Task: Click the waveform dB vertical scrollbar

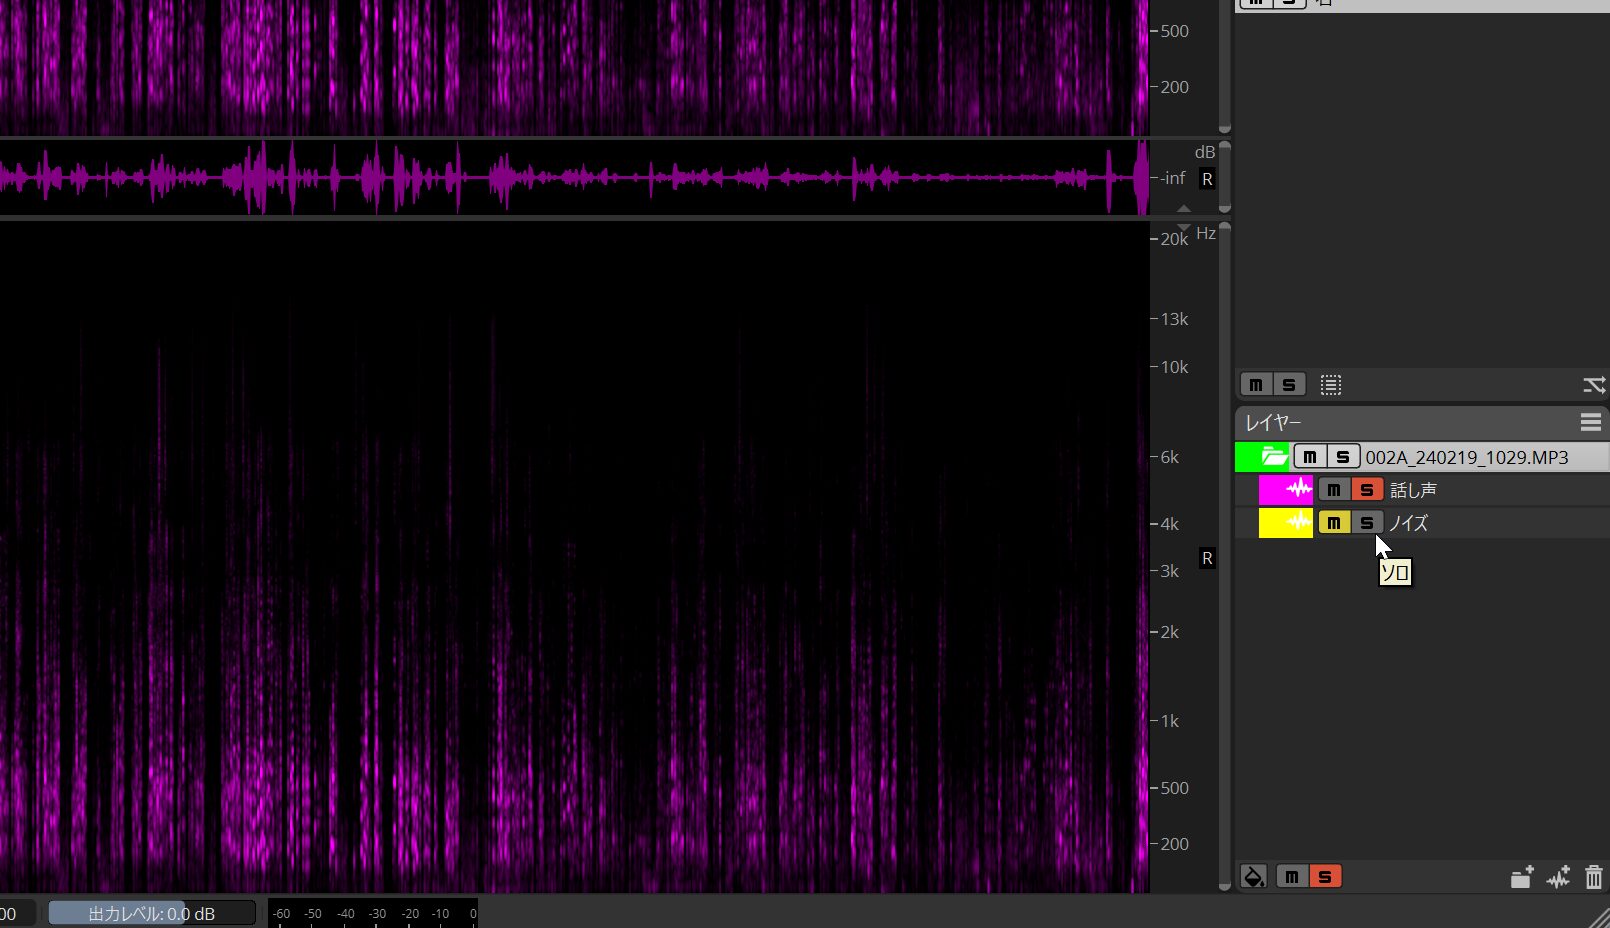Action: click(1225, 178)
